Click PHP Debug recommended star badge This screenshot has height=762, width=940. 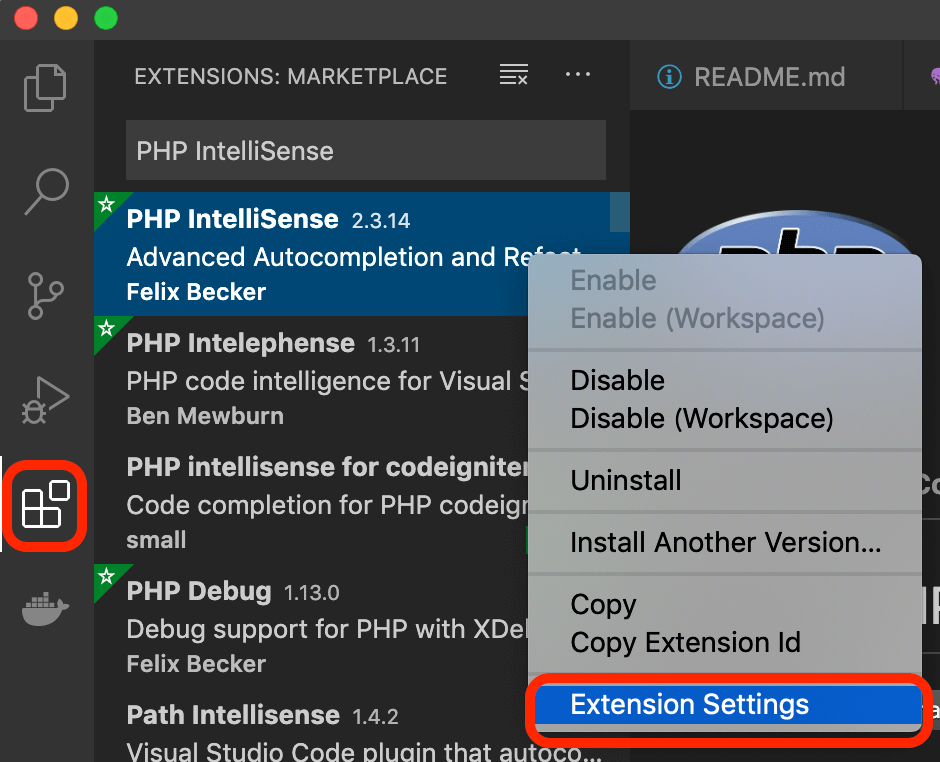point(107,576)
